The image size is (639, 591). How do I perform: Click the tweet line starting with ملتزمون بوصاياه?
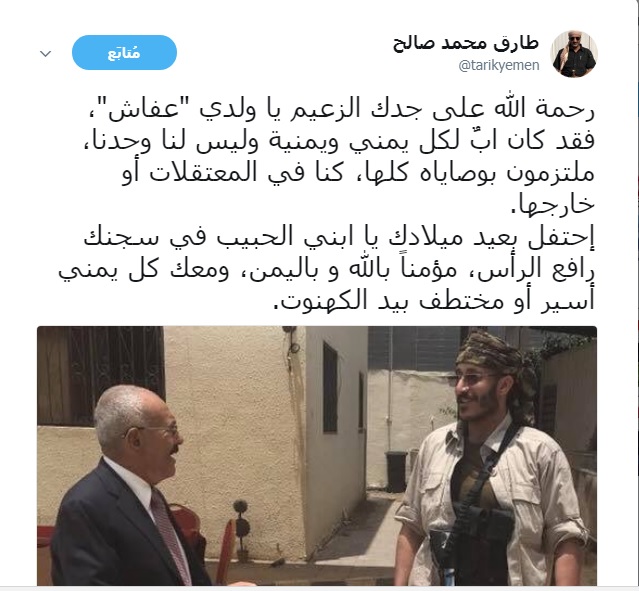(358, 173)
